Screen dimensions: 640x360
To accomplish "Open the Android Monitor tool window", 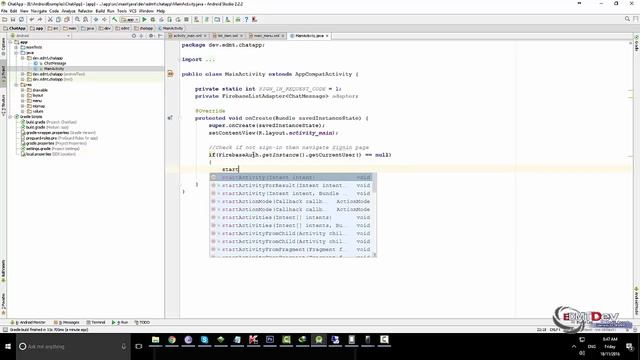I will pos(28,322).
